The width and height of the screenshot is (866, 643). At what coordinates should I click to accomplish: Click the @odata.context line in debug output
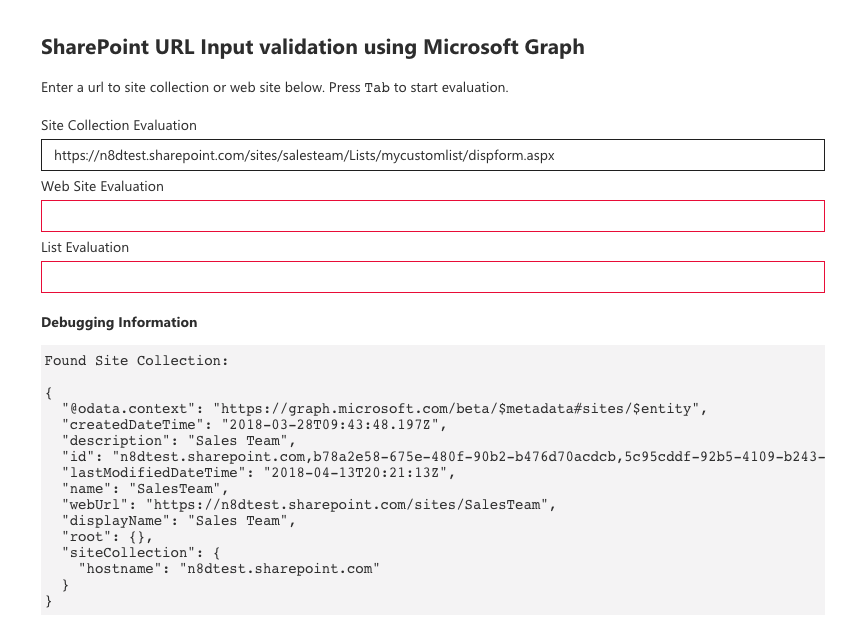(x=384, y=409)
